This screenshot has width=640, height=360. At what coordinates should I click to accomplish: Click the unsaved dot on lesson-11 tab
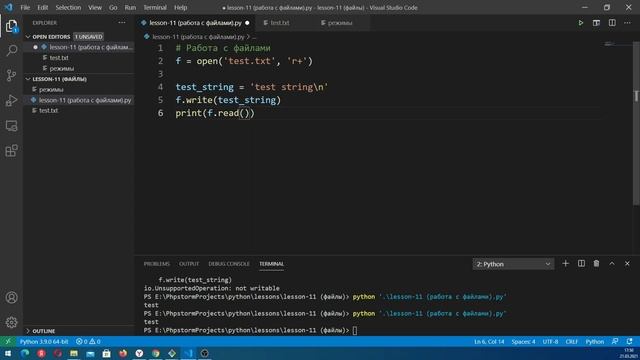(247, 23)
